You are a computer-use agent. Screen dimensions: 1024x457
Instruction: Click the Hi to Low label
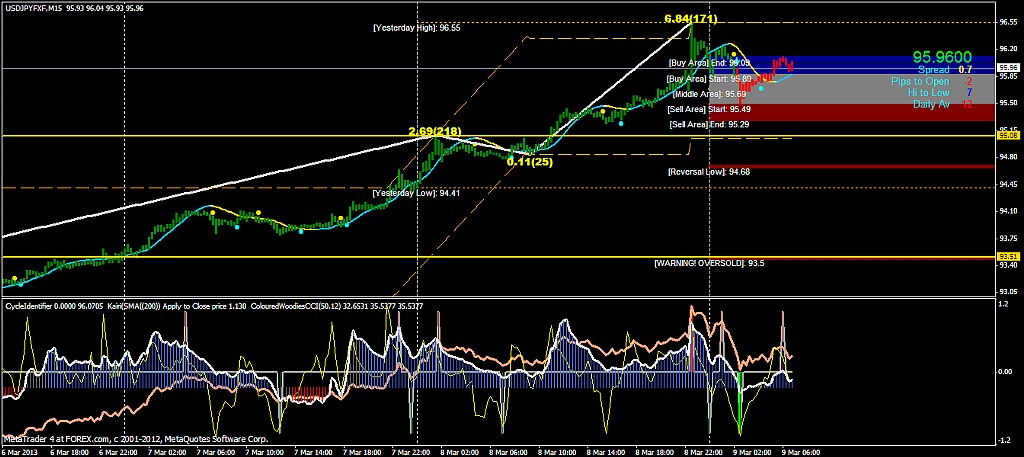[x=929, y=93]
